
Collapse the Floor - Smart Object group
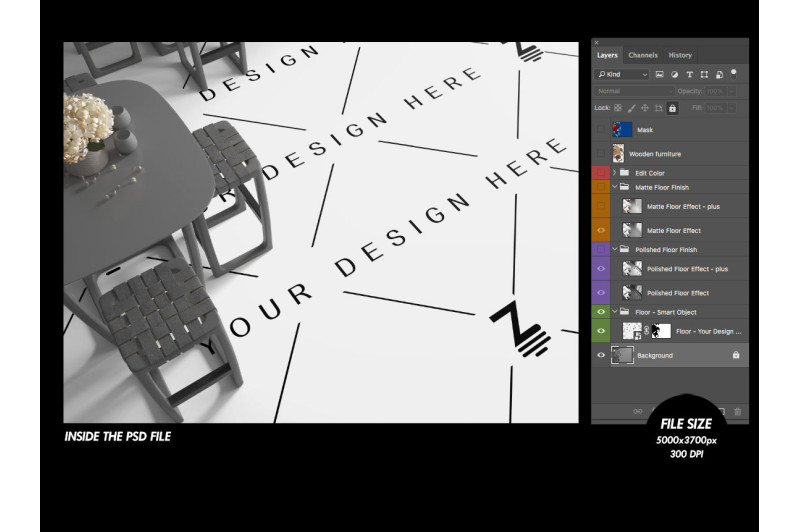[615, 311]
